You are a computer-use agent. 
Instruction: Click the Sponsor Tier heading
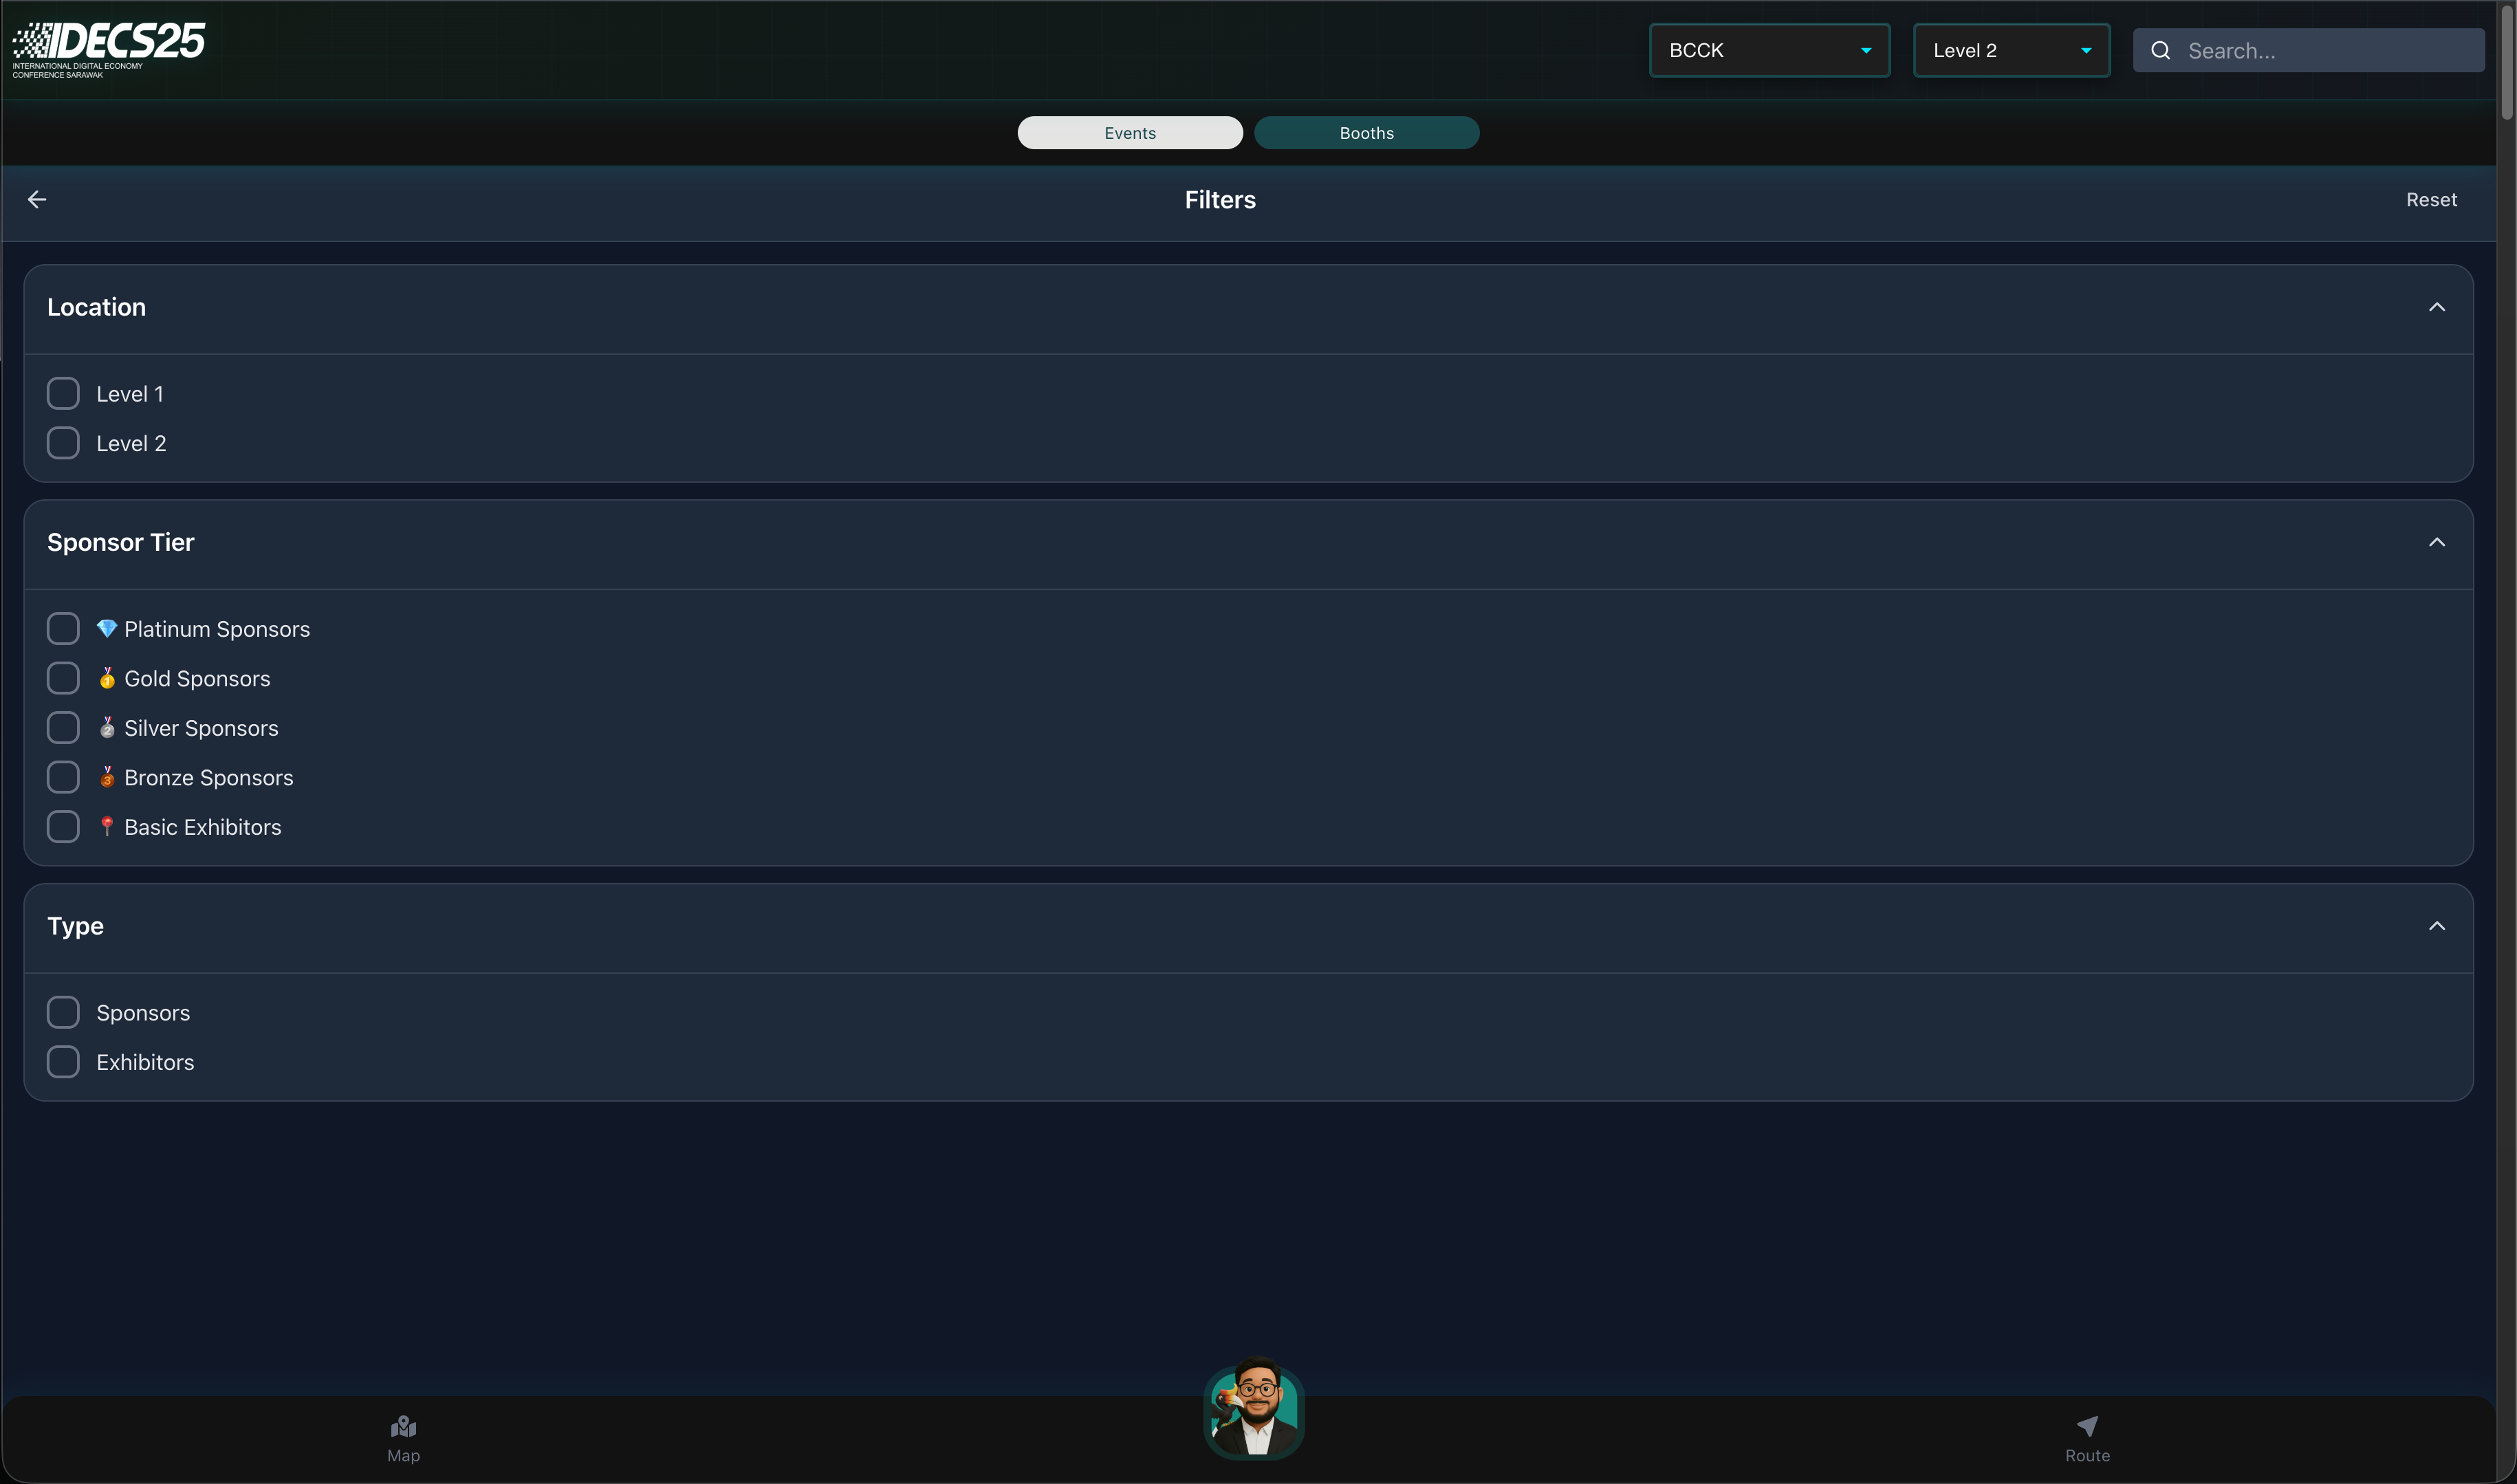tap(120, 542)
